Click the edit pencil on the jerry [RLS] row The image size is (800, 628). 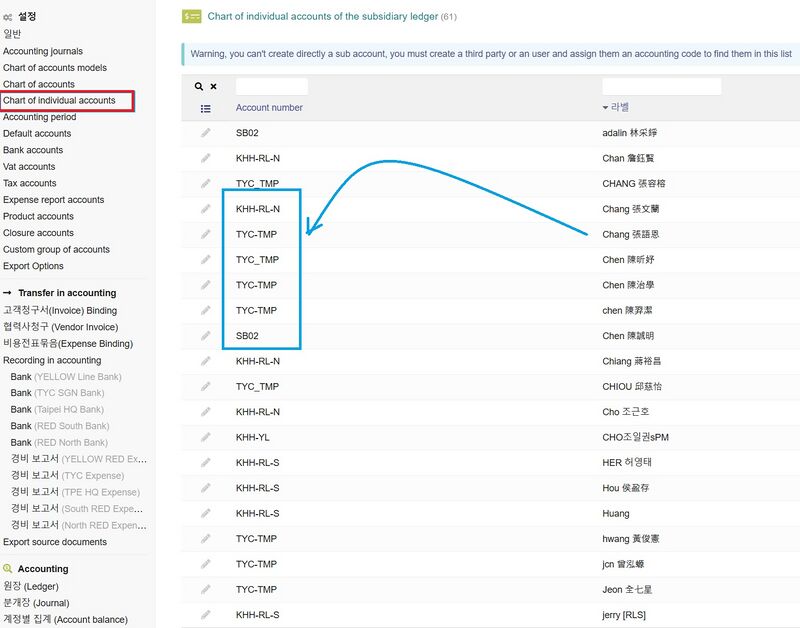(206, 615)
